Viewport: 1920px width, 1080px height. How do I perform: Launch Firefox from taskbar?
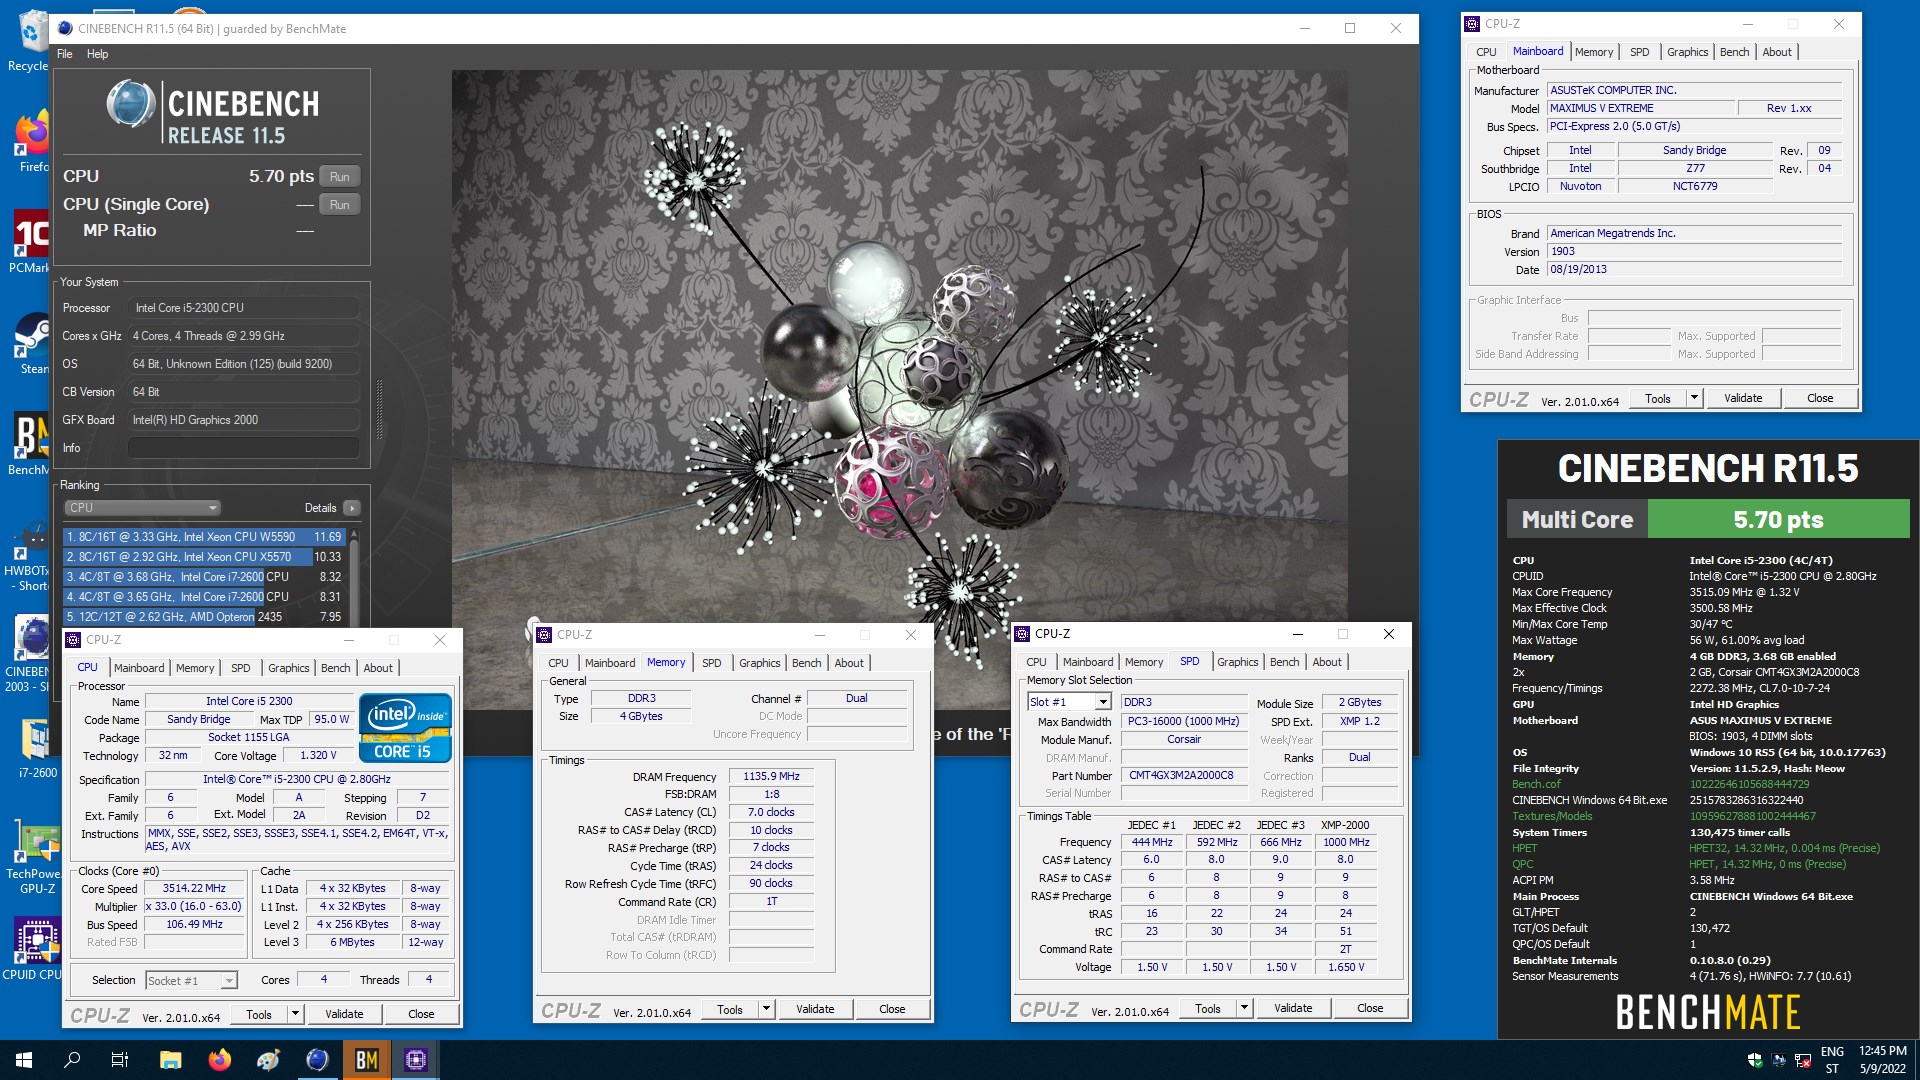tap(219, 1060)
